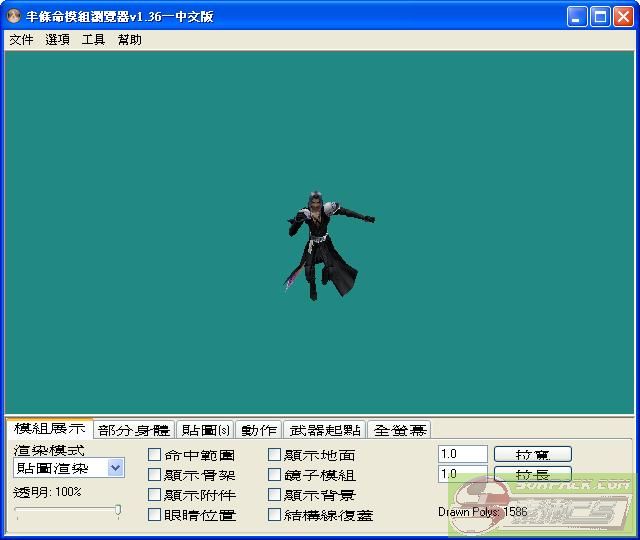
Task: Open the 工具 menu
Action: [x=93, y=40]
